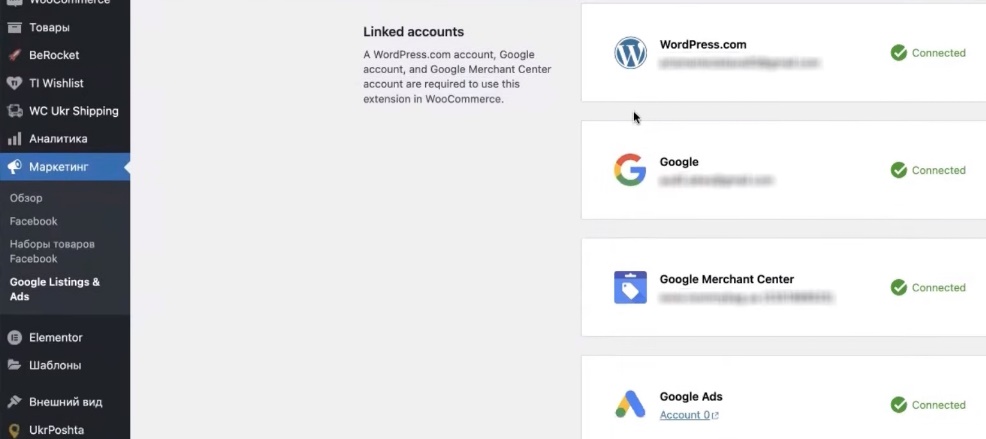Select the Маркетинг menu item
986x439 pixels.
[x=59, y=167]
